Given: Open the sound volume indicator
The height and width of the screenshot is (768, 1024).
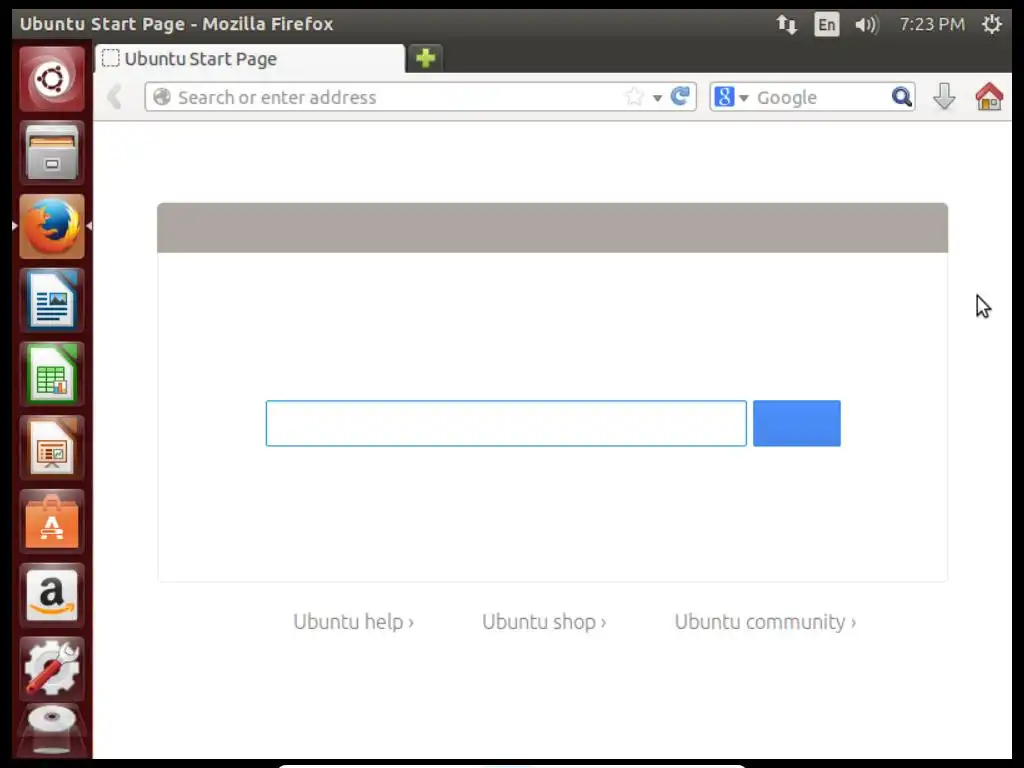Looking at the screenshot, I should tap(867, 25).
